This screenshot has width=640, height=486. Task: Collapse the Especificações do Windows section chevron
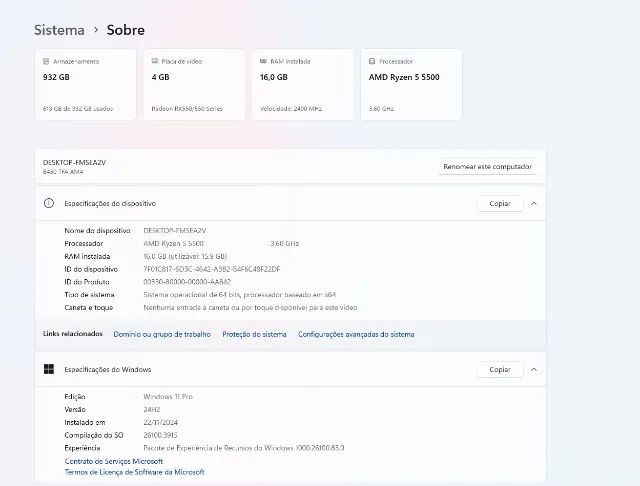pyautogui.click(x=534, y=369)
